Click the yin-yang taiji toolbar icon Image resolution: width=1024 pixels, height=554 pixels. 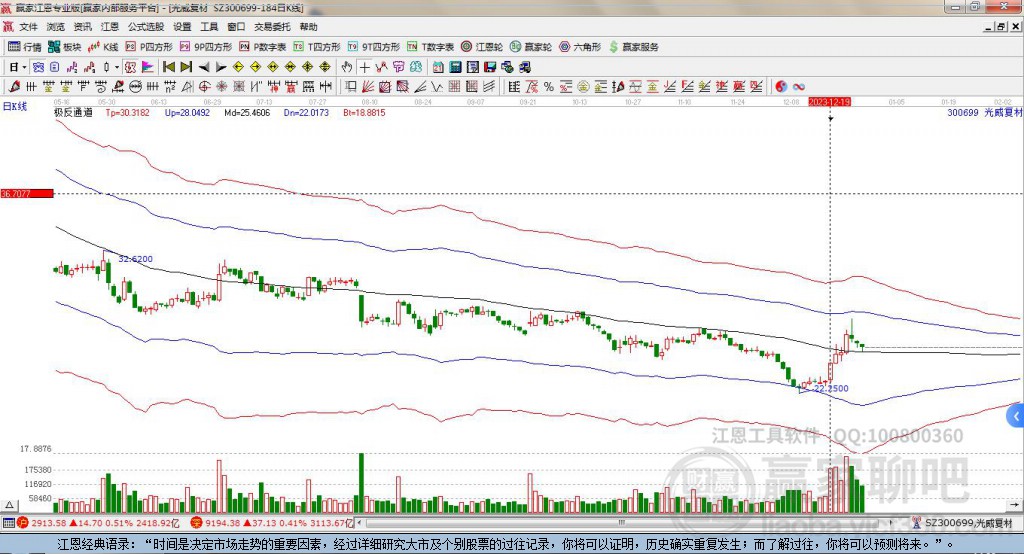[782, 85]
